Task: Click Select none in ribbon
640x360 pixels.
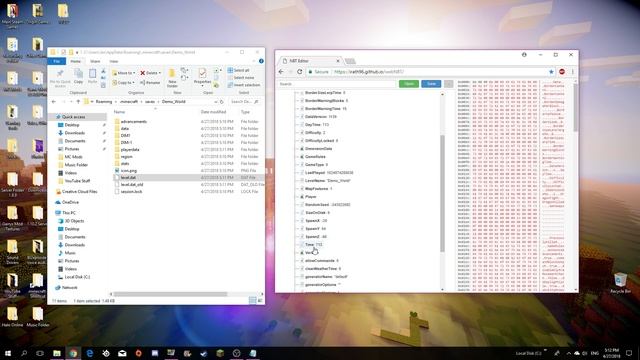Action: coord(241,78)
